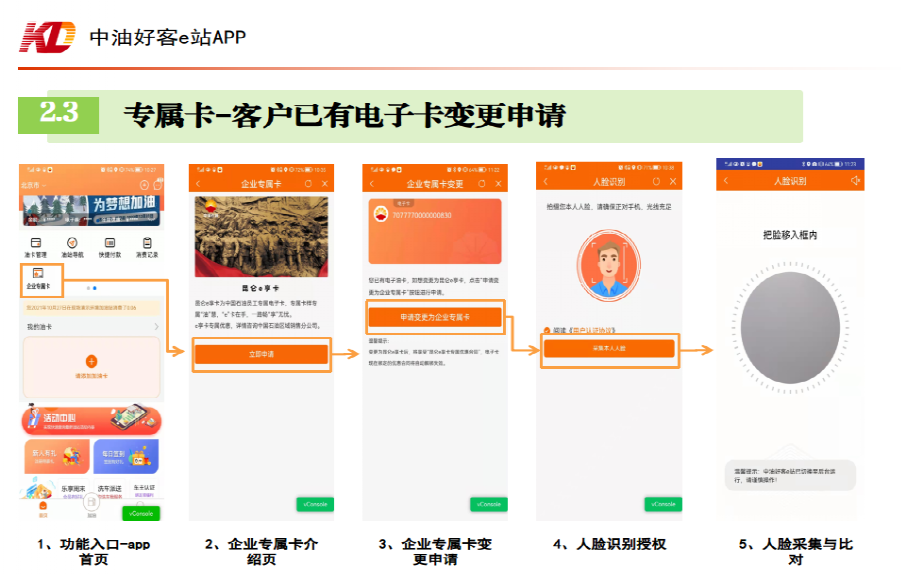Open 油卡管理 icon on app home
The image size is (906, 576).
tap(36, 244)
